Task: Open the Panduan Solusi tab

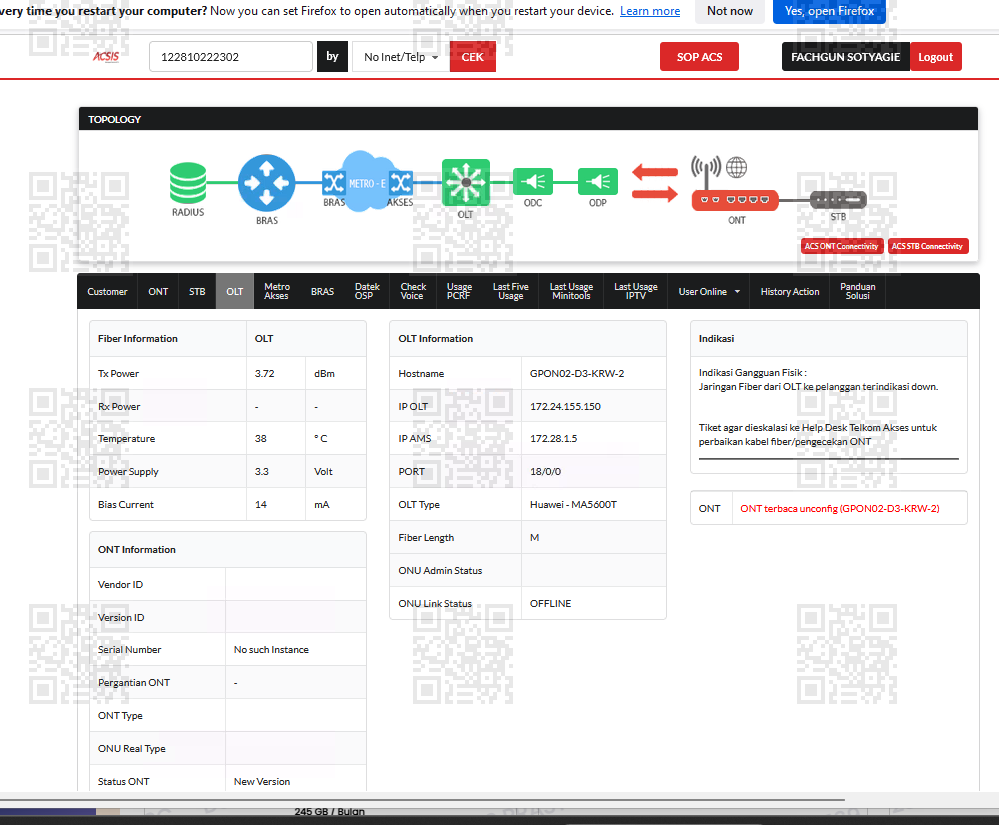Action: 858,291
